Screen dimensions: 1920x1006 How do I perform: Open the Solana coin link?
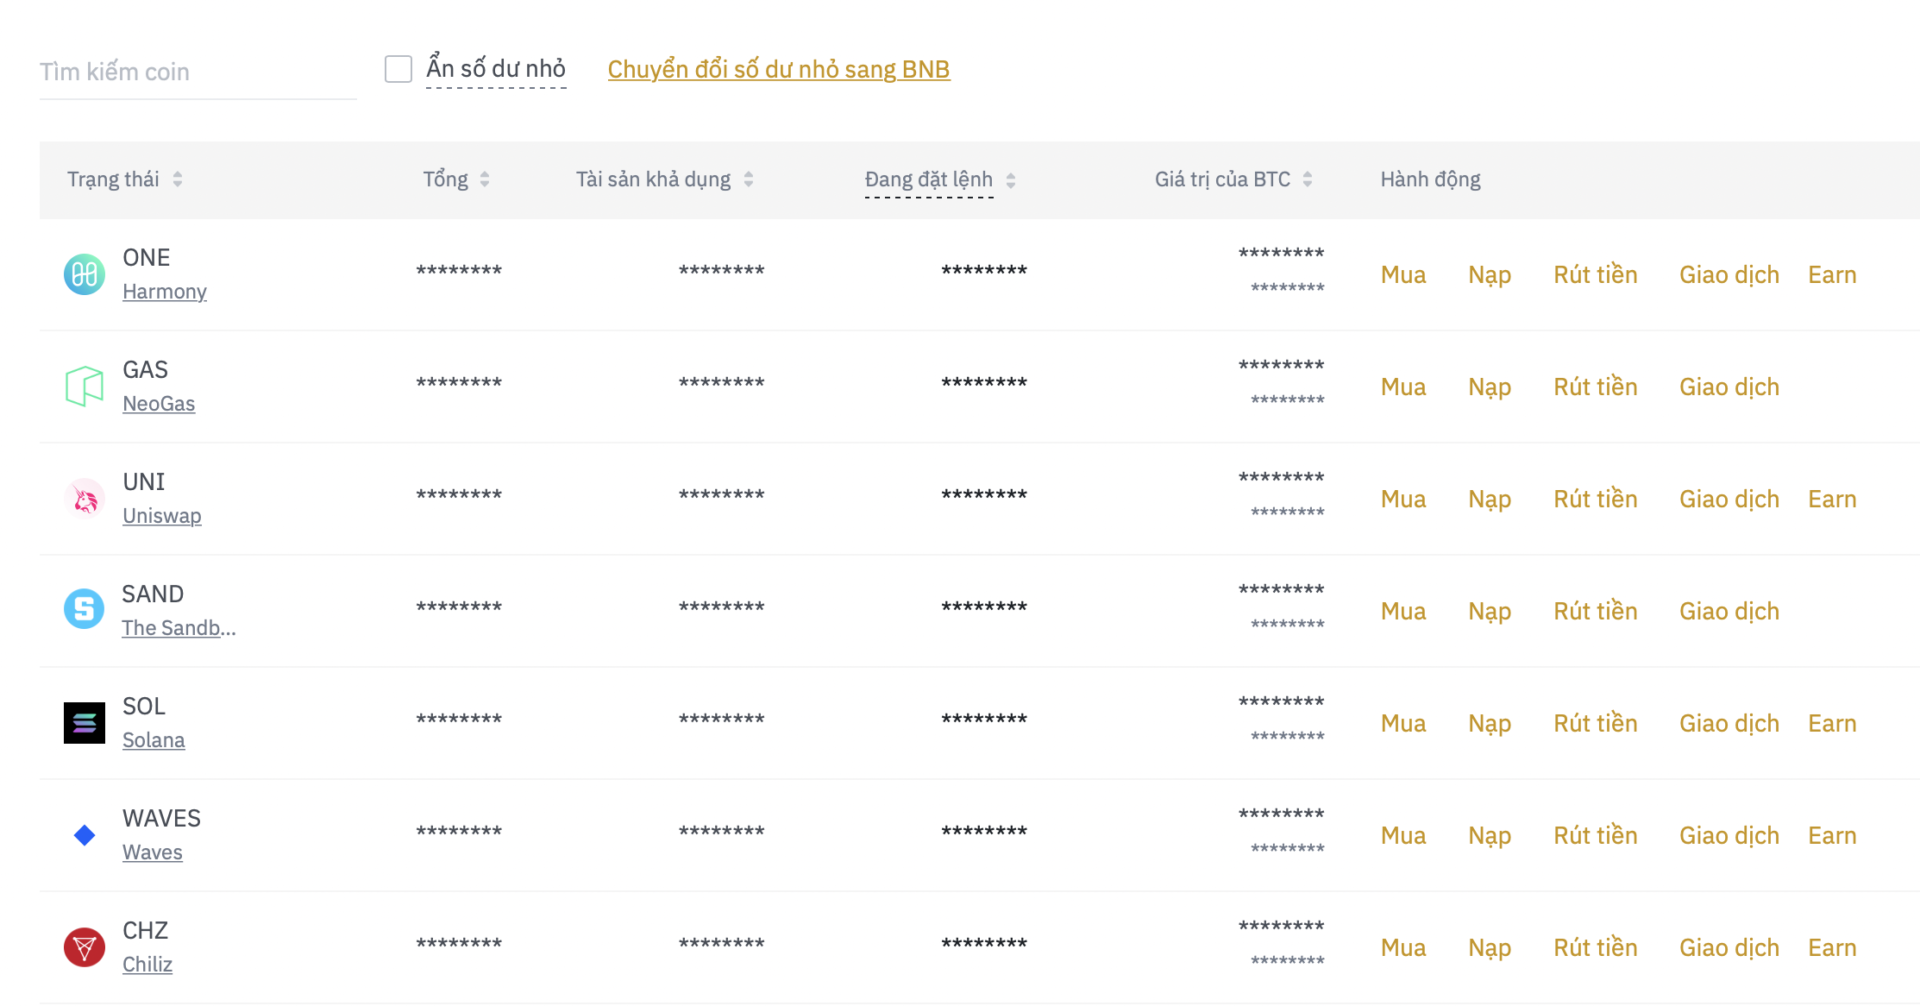153,739
